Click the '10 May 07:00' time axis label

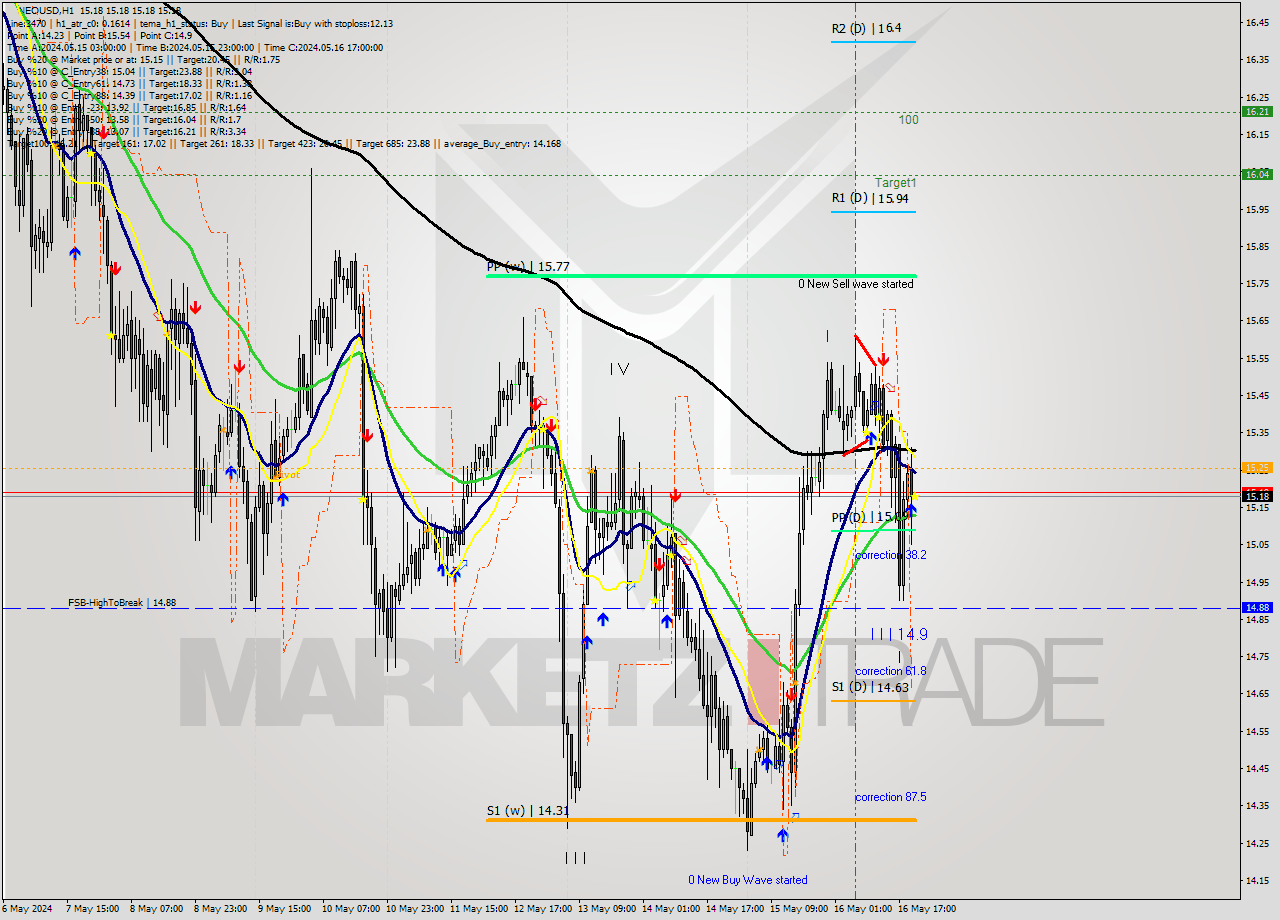pos(353,909)
